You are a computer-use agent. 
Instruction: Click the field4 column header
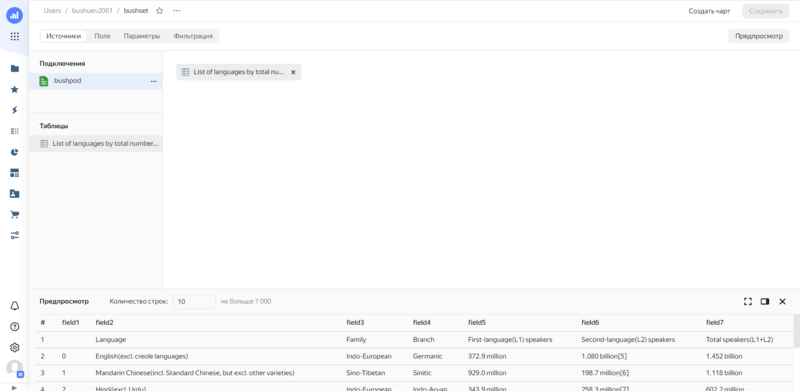tap(422, 323)
